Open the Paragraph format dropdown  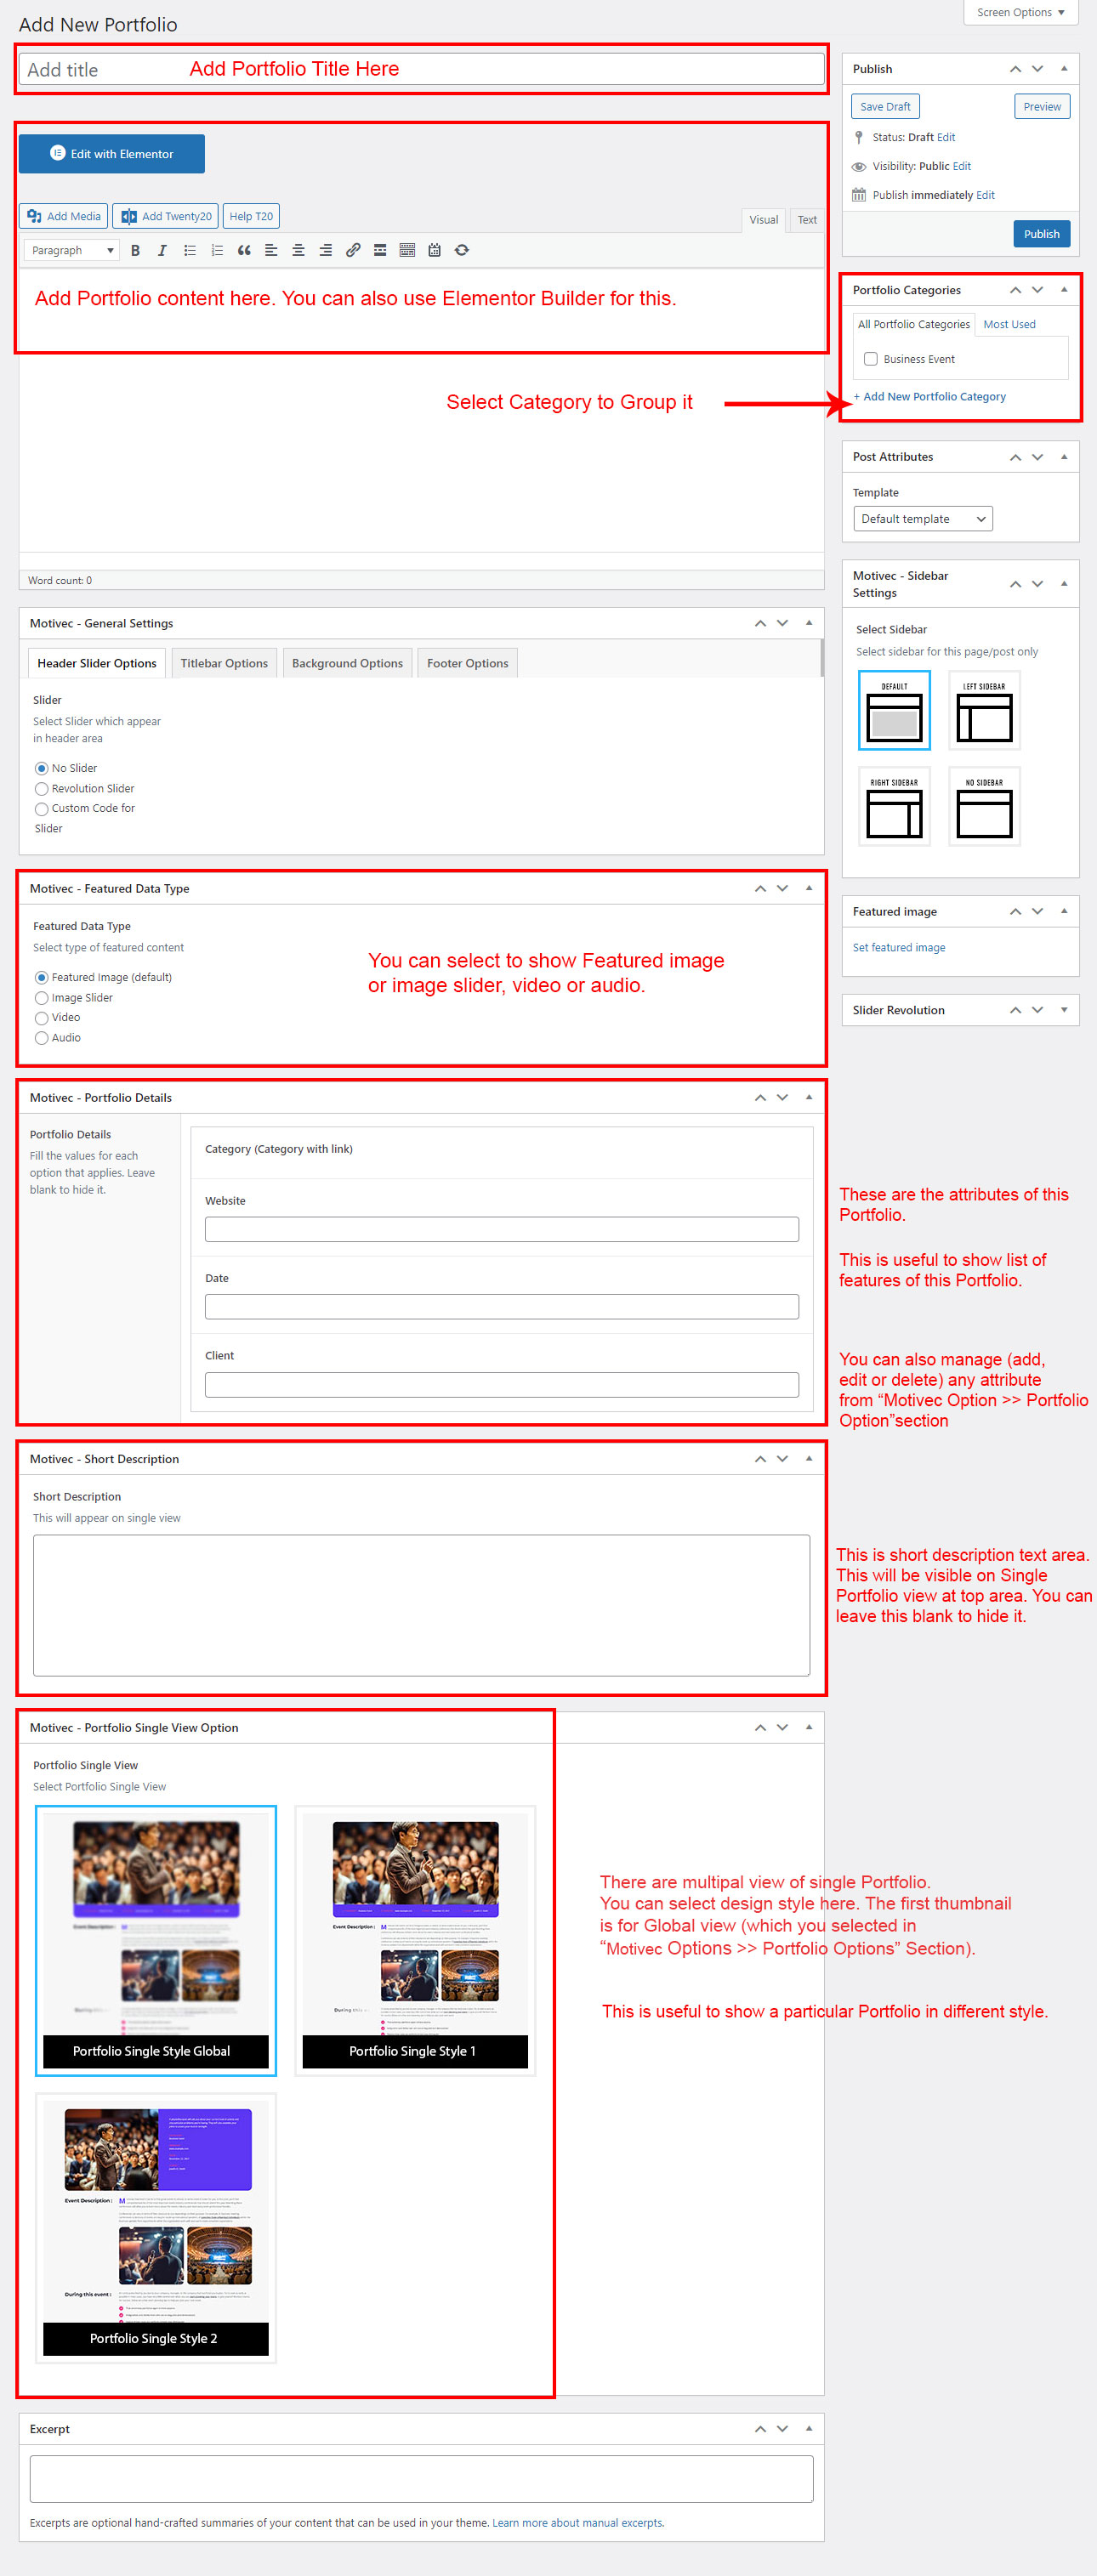[71, 250]
